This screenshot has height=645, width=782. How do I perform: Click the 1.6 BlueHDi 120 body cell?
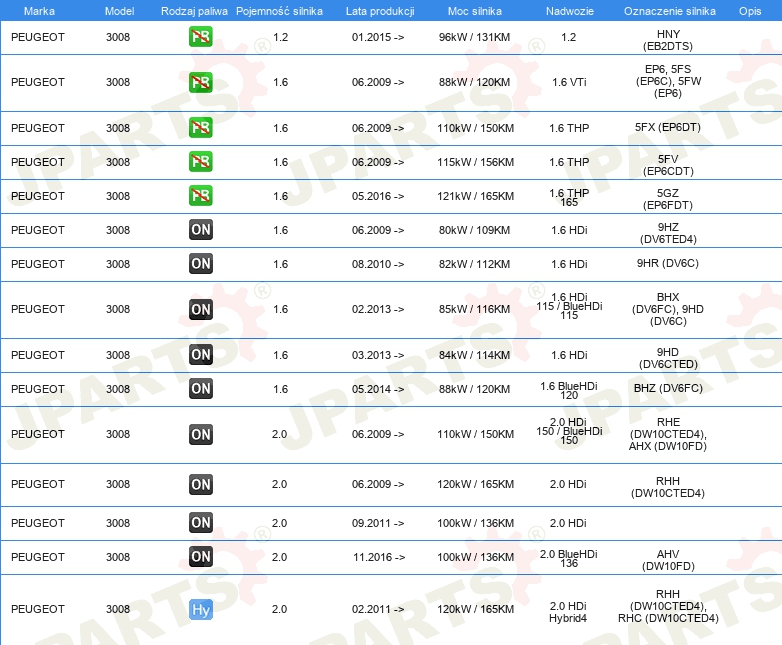click(569, 391)
